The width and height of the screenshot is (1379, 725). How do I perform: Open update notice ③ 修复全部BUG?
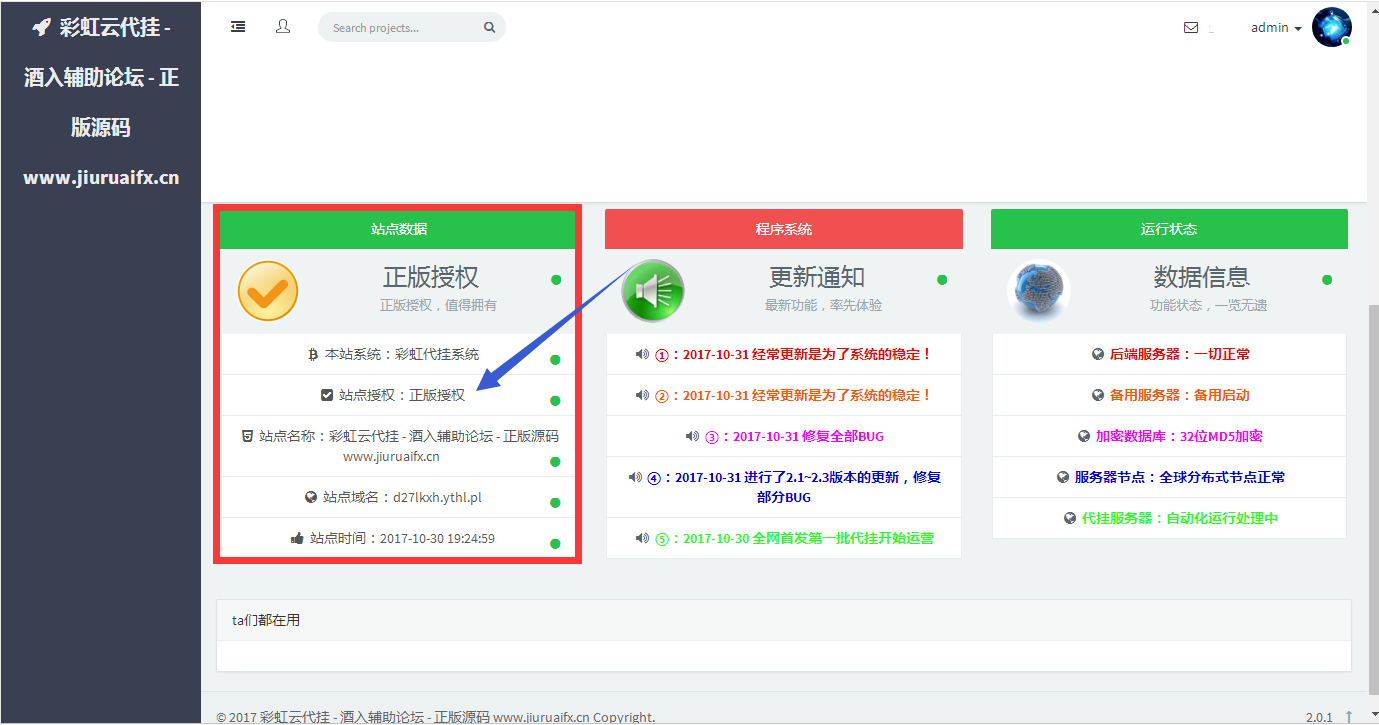(x=784, y=436)
